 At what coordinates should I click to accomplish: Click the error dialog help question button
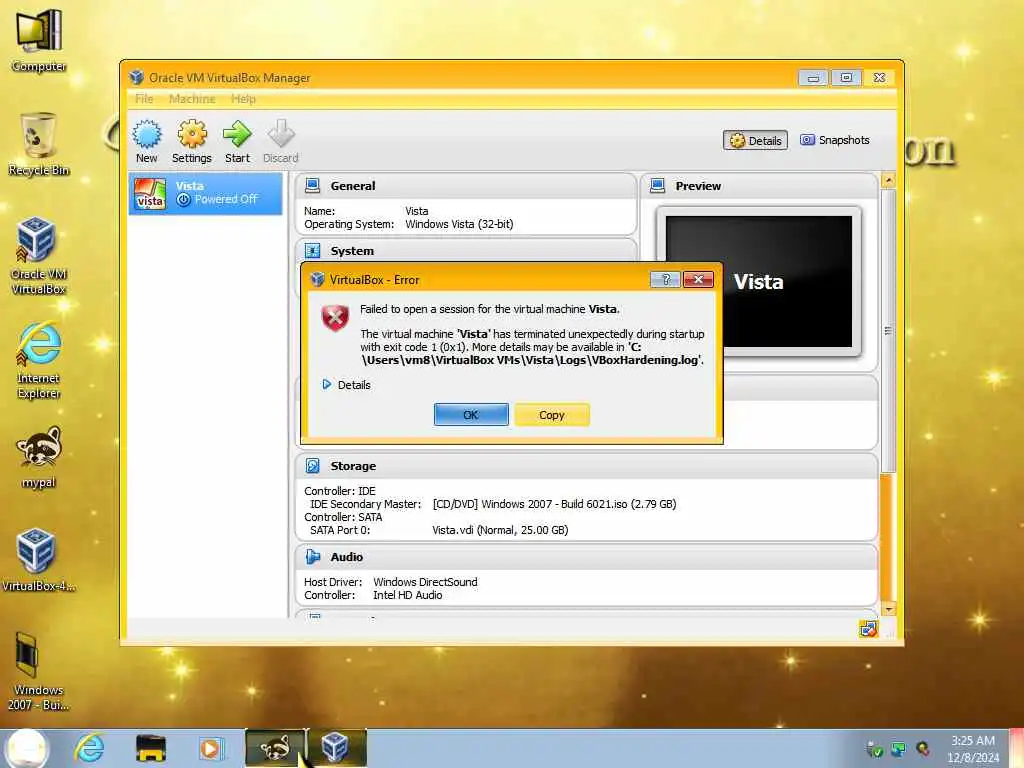[x=665, y=280]
